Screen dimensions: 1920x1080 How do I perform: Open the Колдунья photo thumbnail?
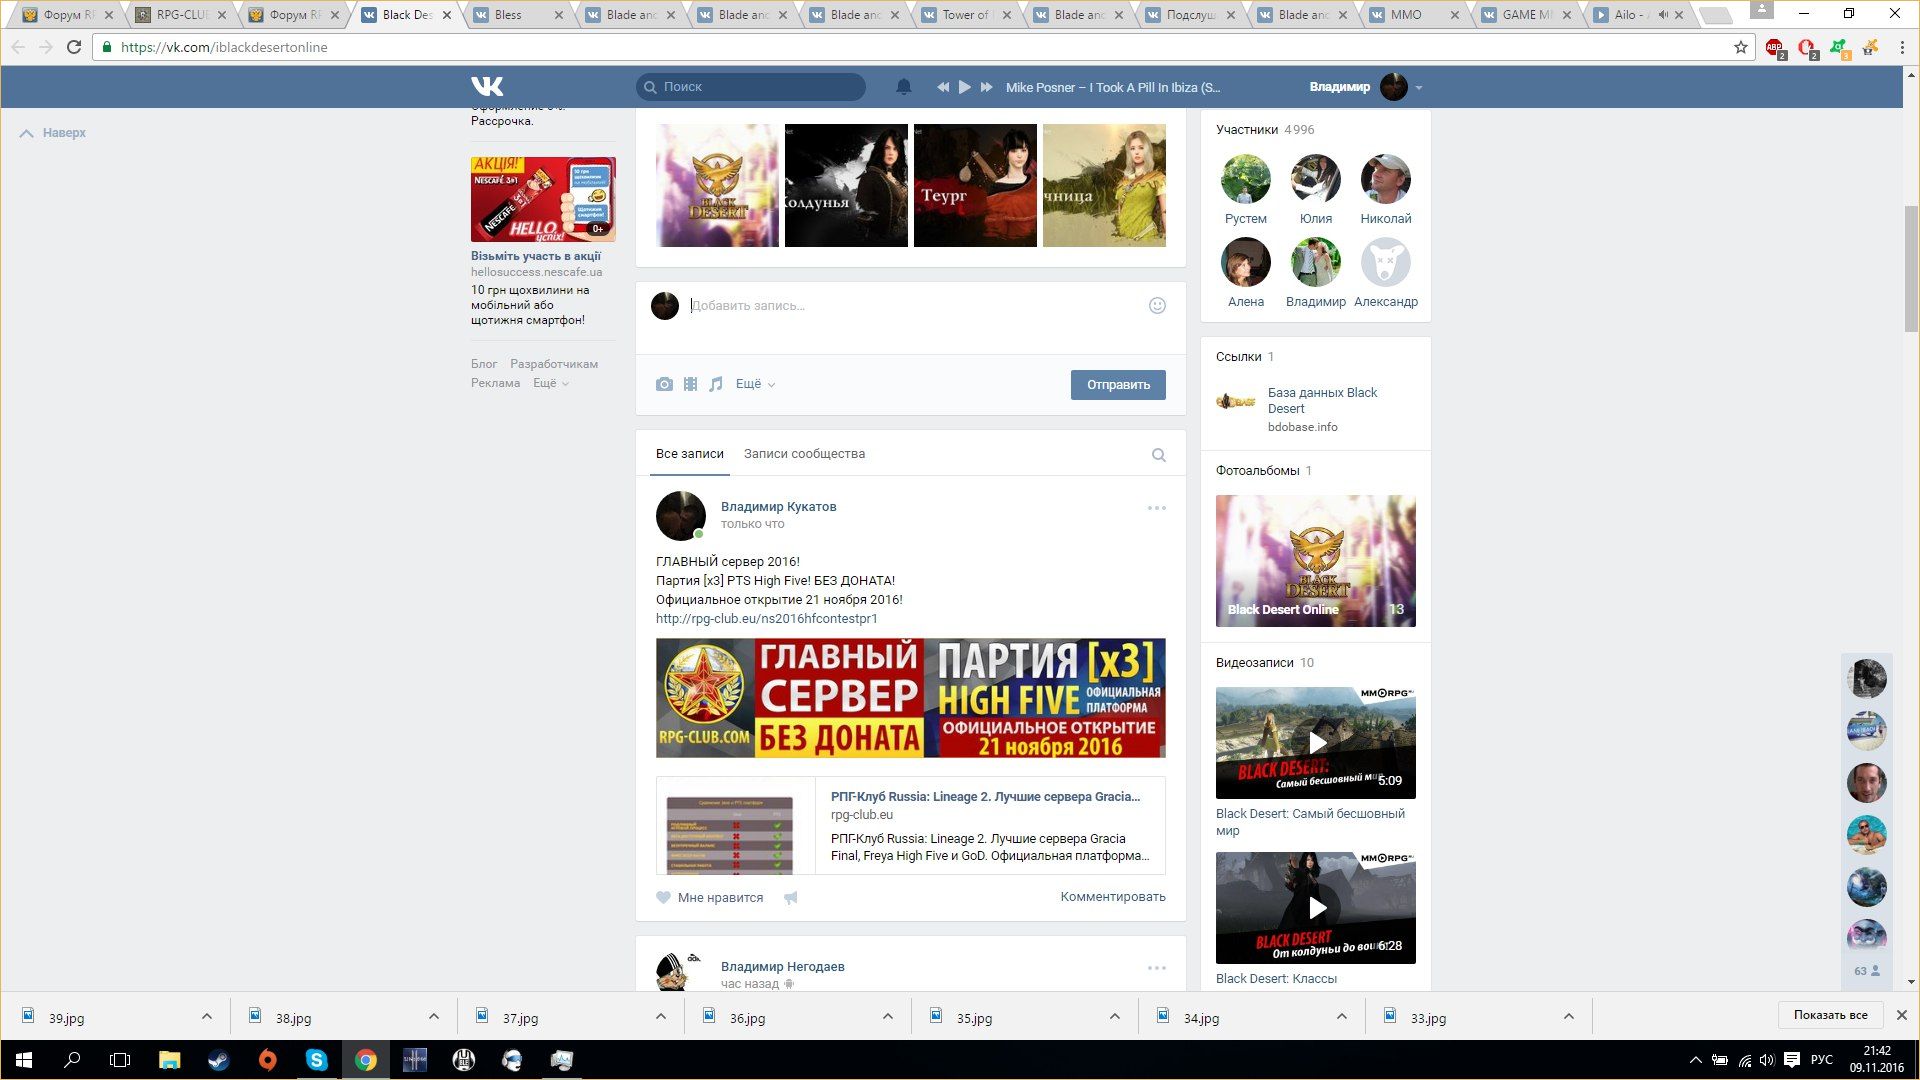[846, 185]
